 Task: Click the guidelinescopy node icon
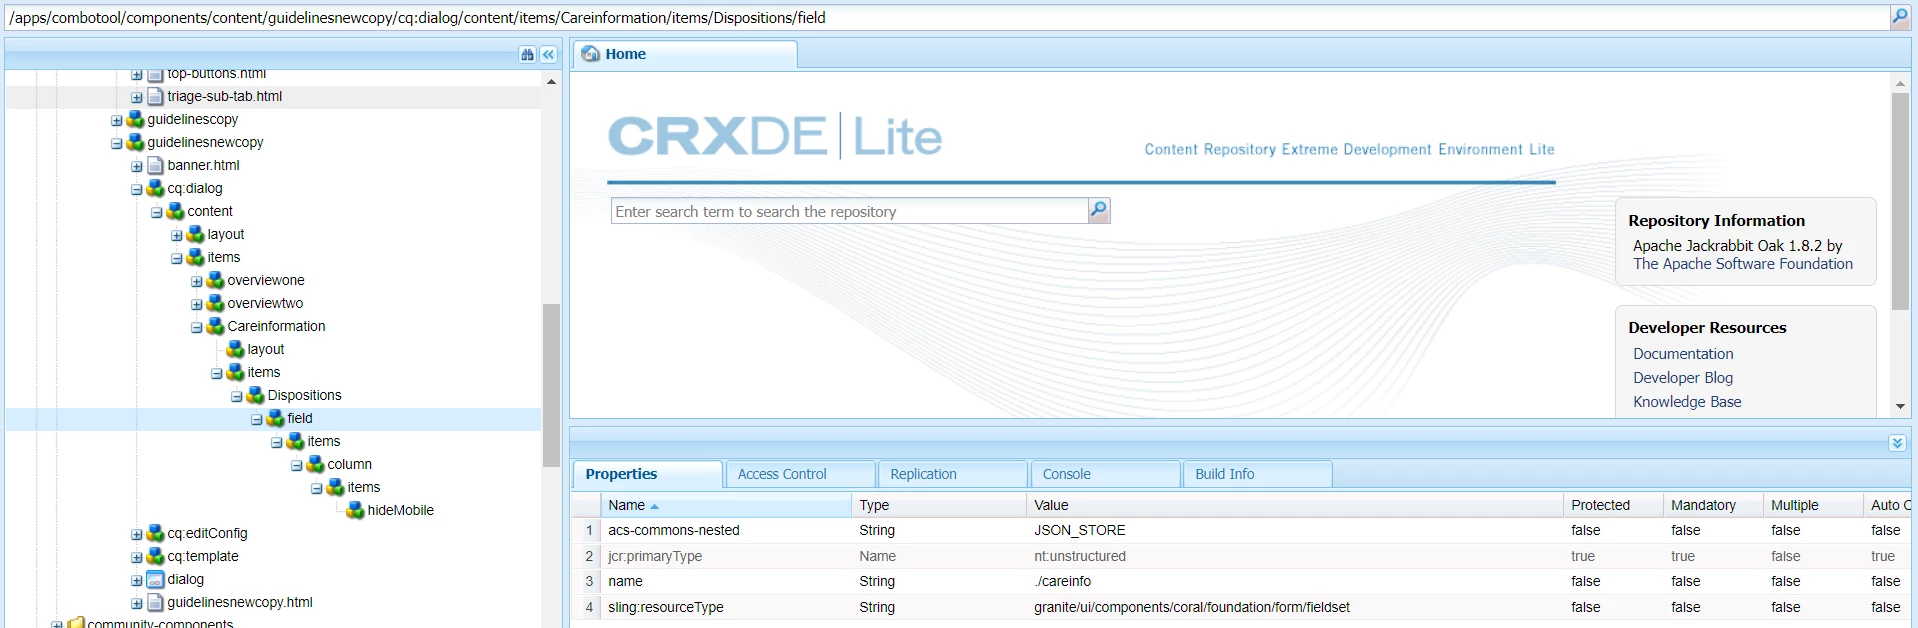point(135,119)
